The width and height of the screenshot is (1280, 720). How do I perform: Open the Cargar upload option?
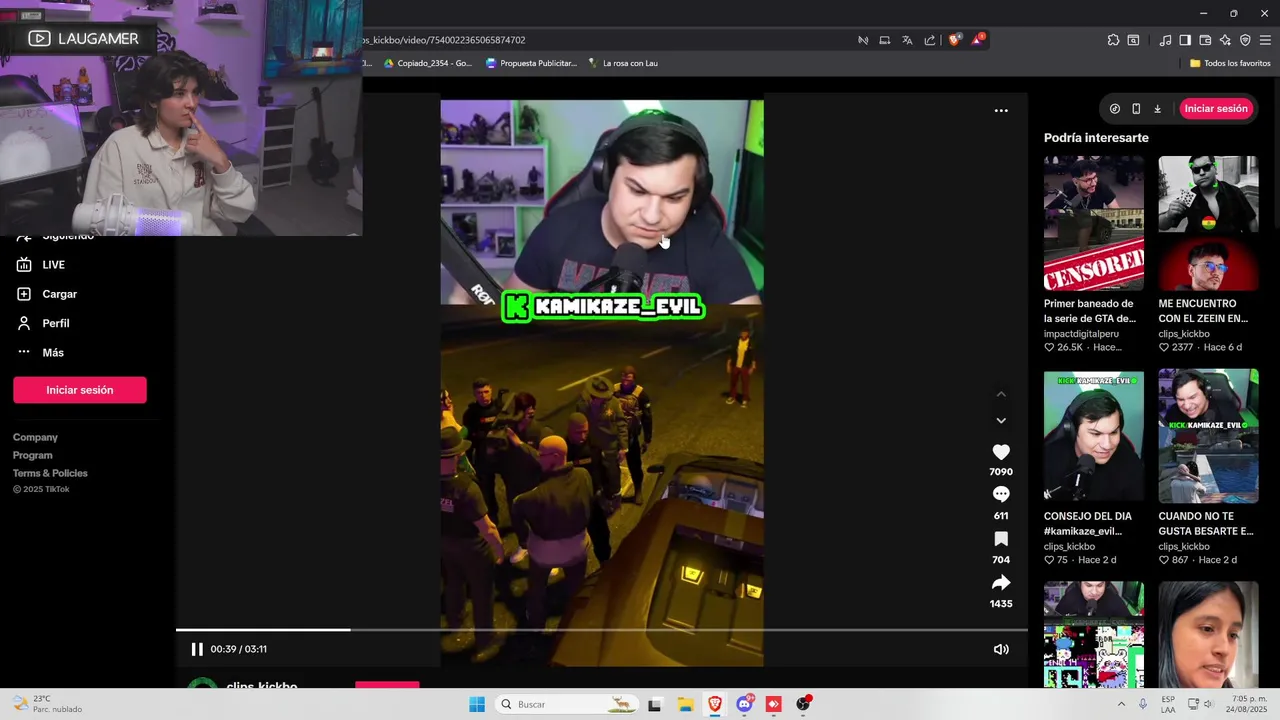point(46,294)
